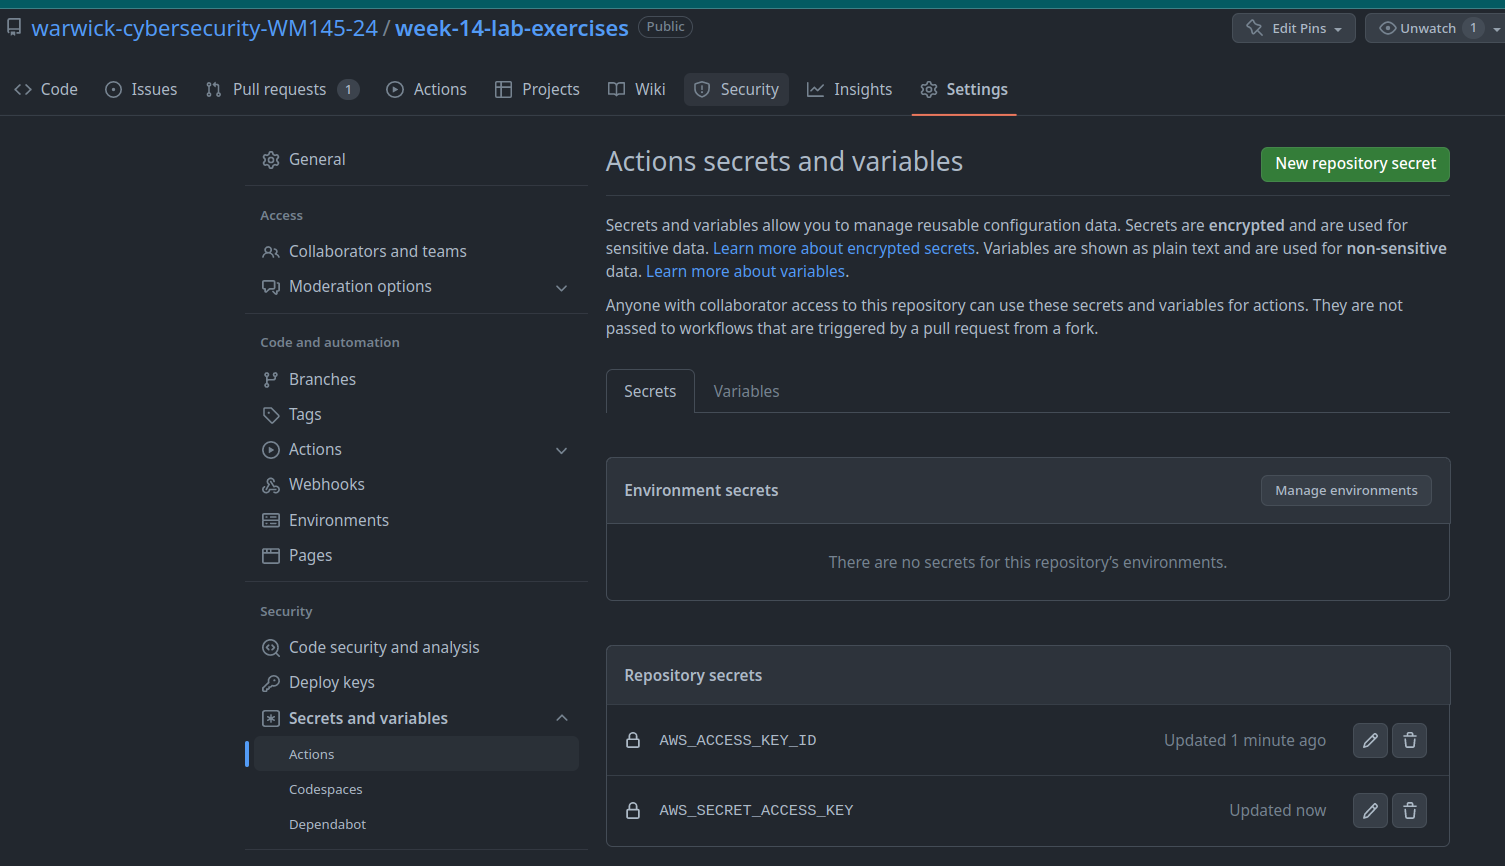Delete the AWS_ACCESS_KEY_ID secret with trash icon
Viewport: 1505px width, 866px height.
(1410, 740)
